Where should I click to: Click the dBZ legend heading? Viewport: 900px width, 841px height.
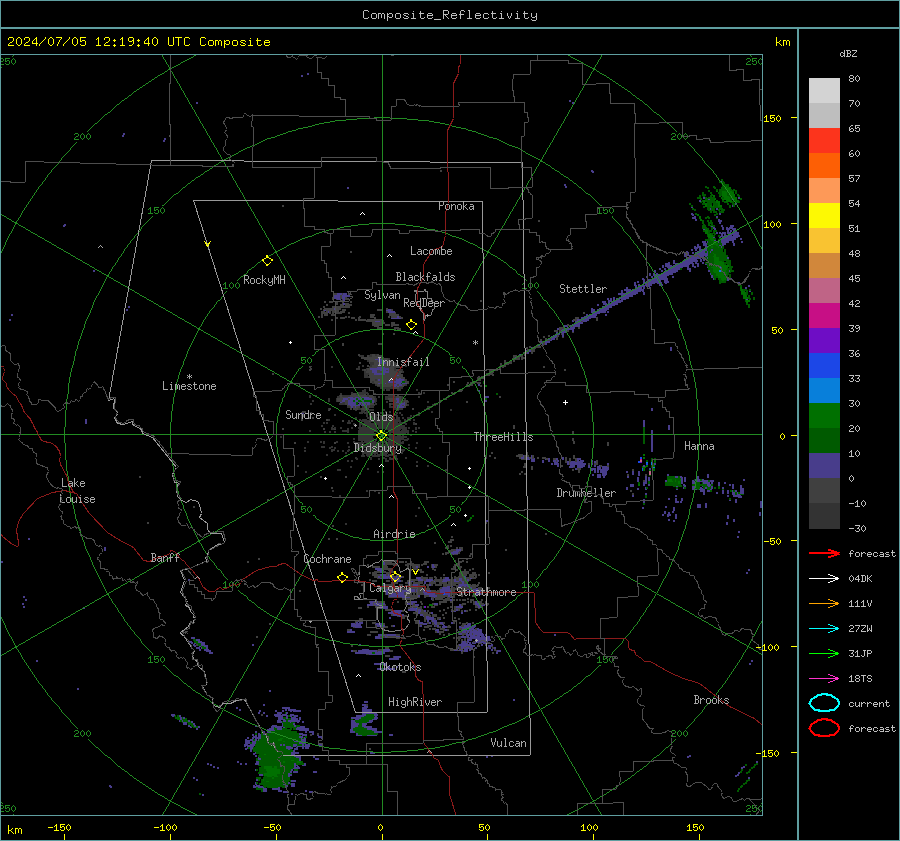point(848,53)
